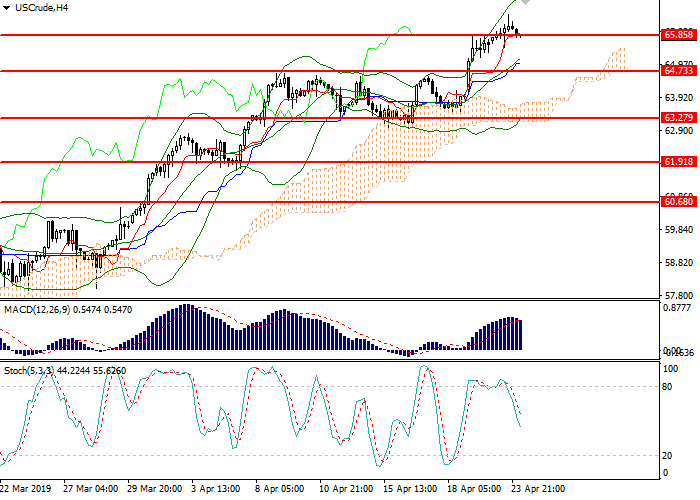The height and width of the screenshot is (500, 700).
Task: Click the 8 Apr 05:00 time axis label
Action: click(279, 489)
